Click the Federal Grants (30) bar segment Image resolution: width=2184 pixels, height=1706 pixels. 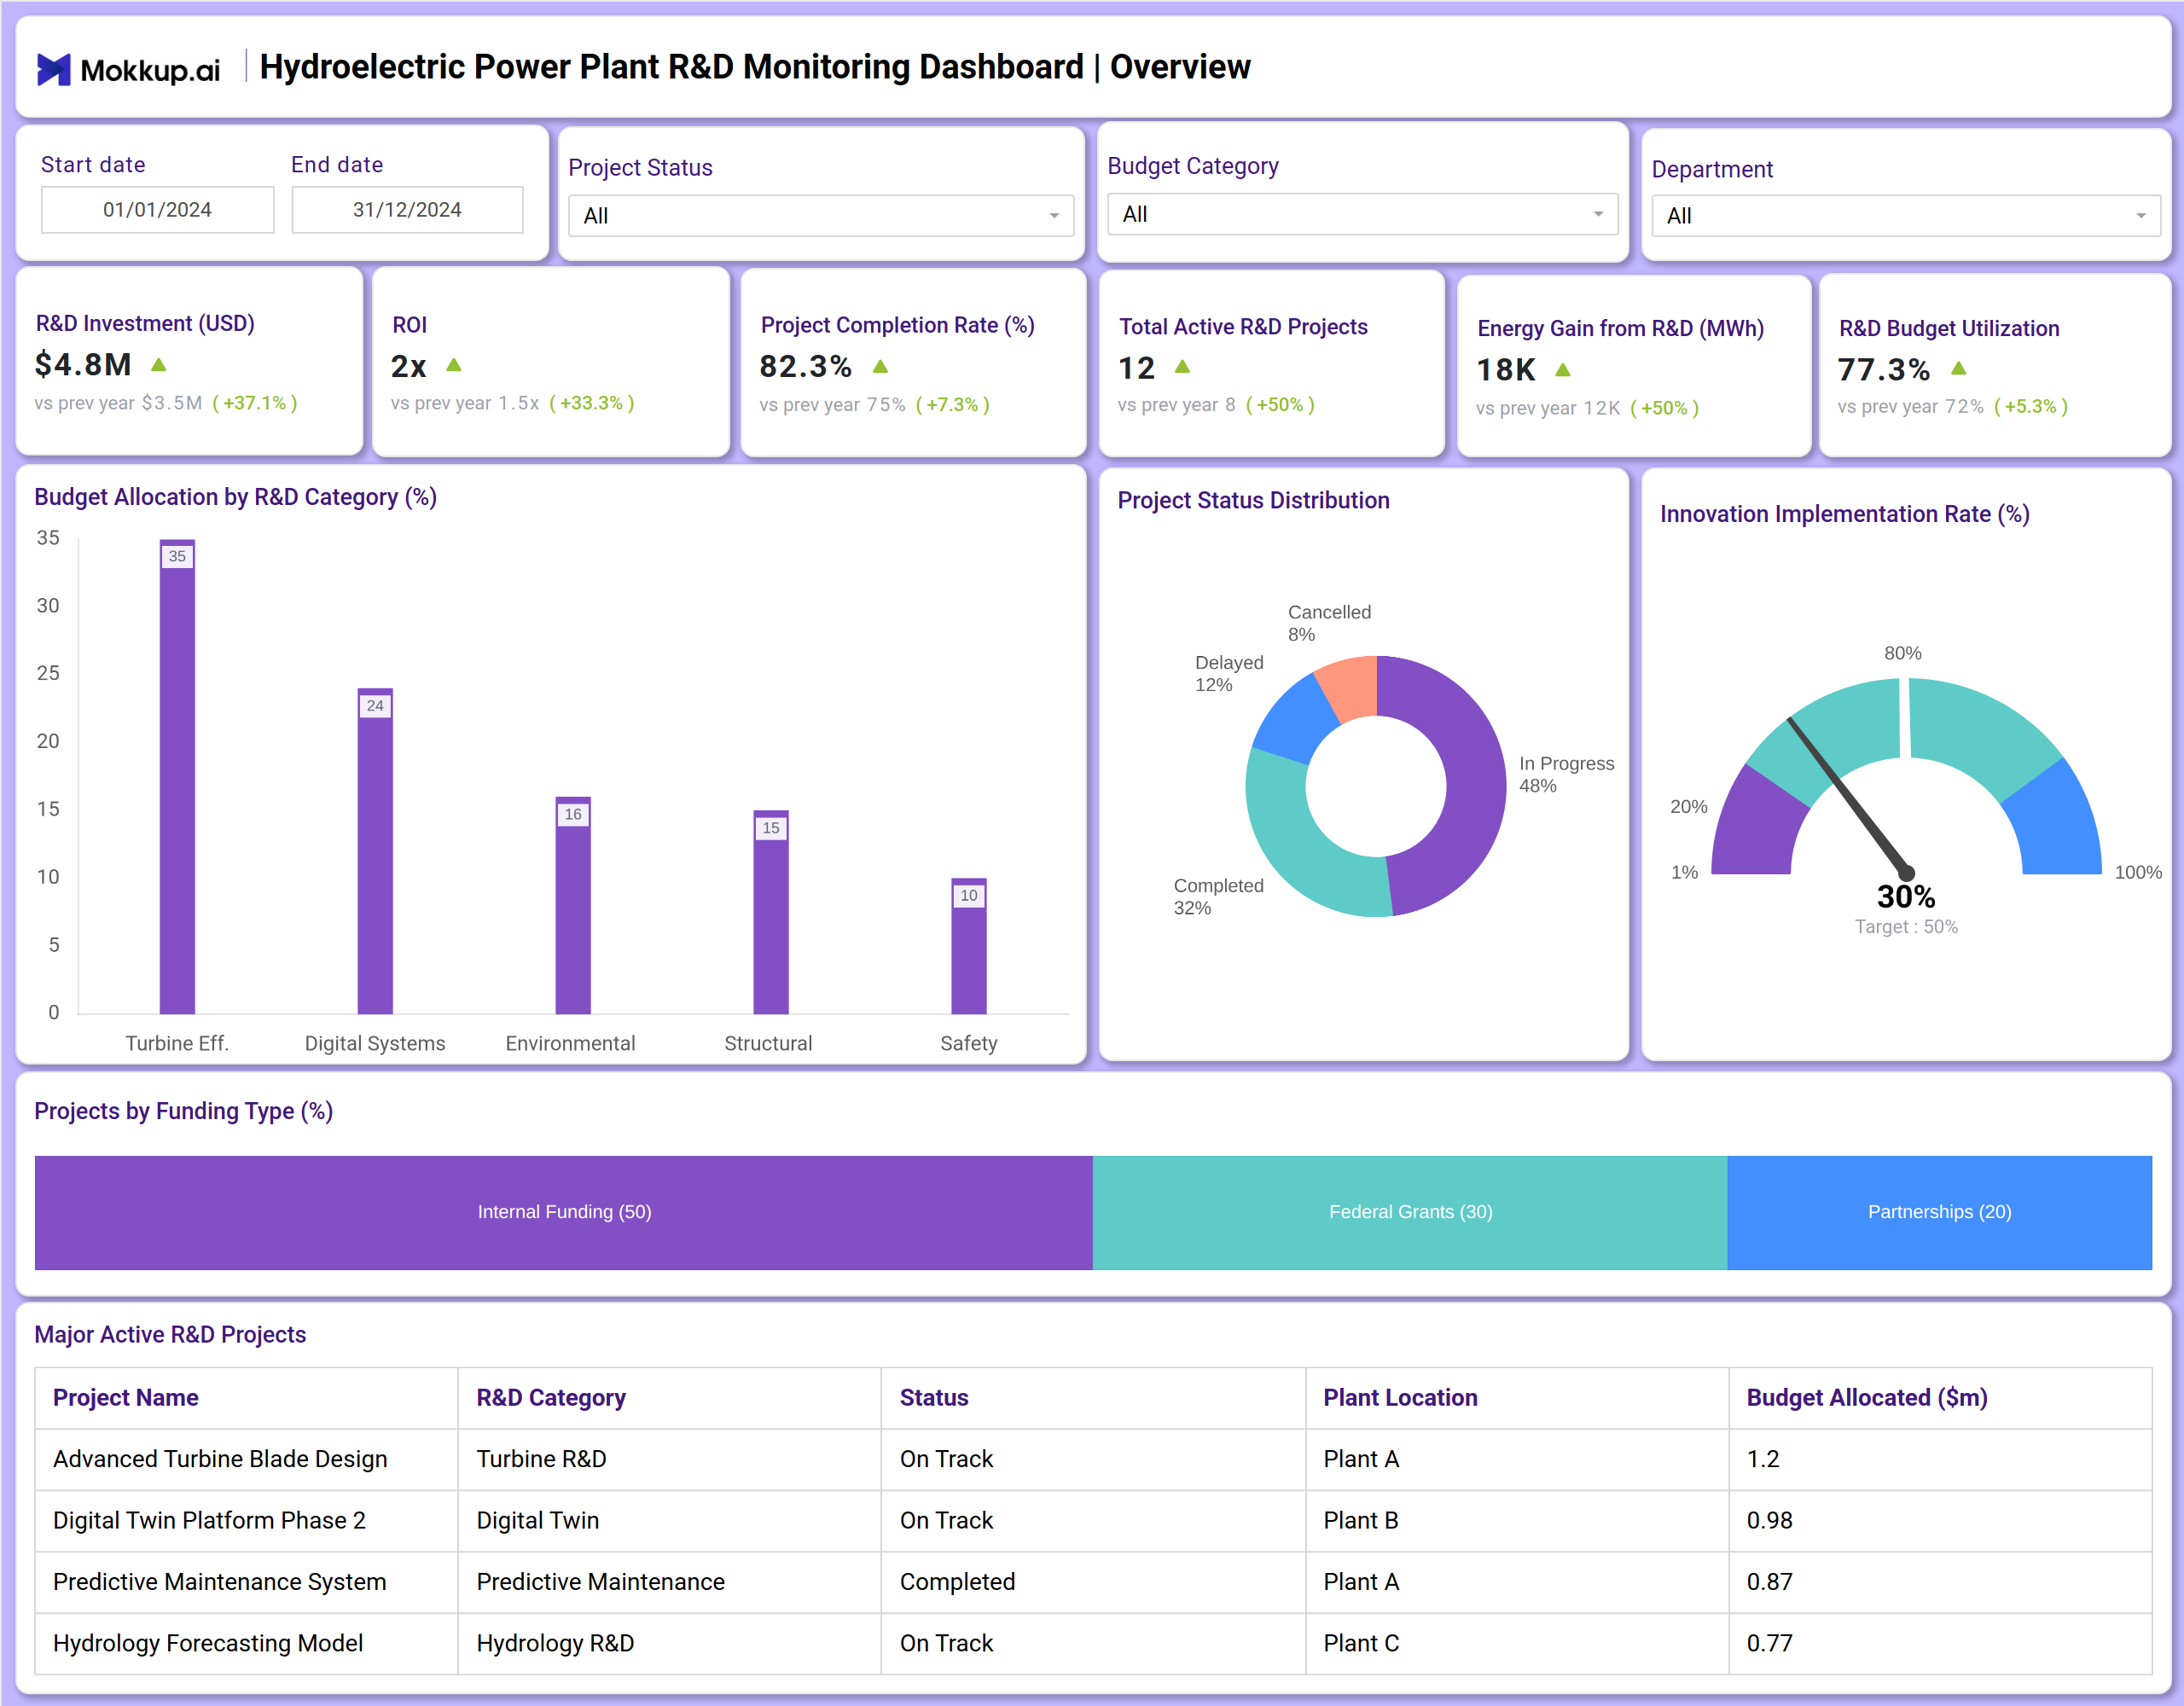(1410, 1213)
